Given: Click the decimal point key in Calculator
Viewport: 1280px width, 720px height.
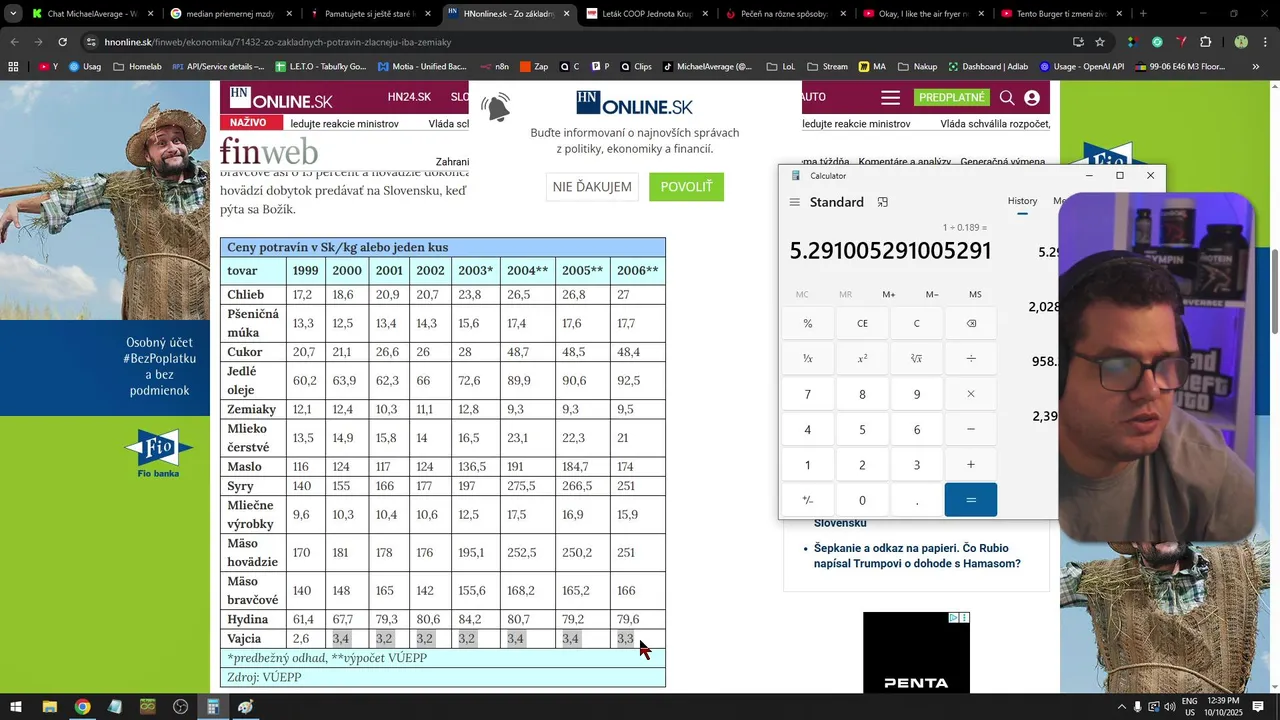Looking at the screenshot, I should coord(917,500).
